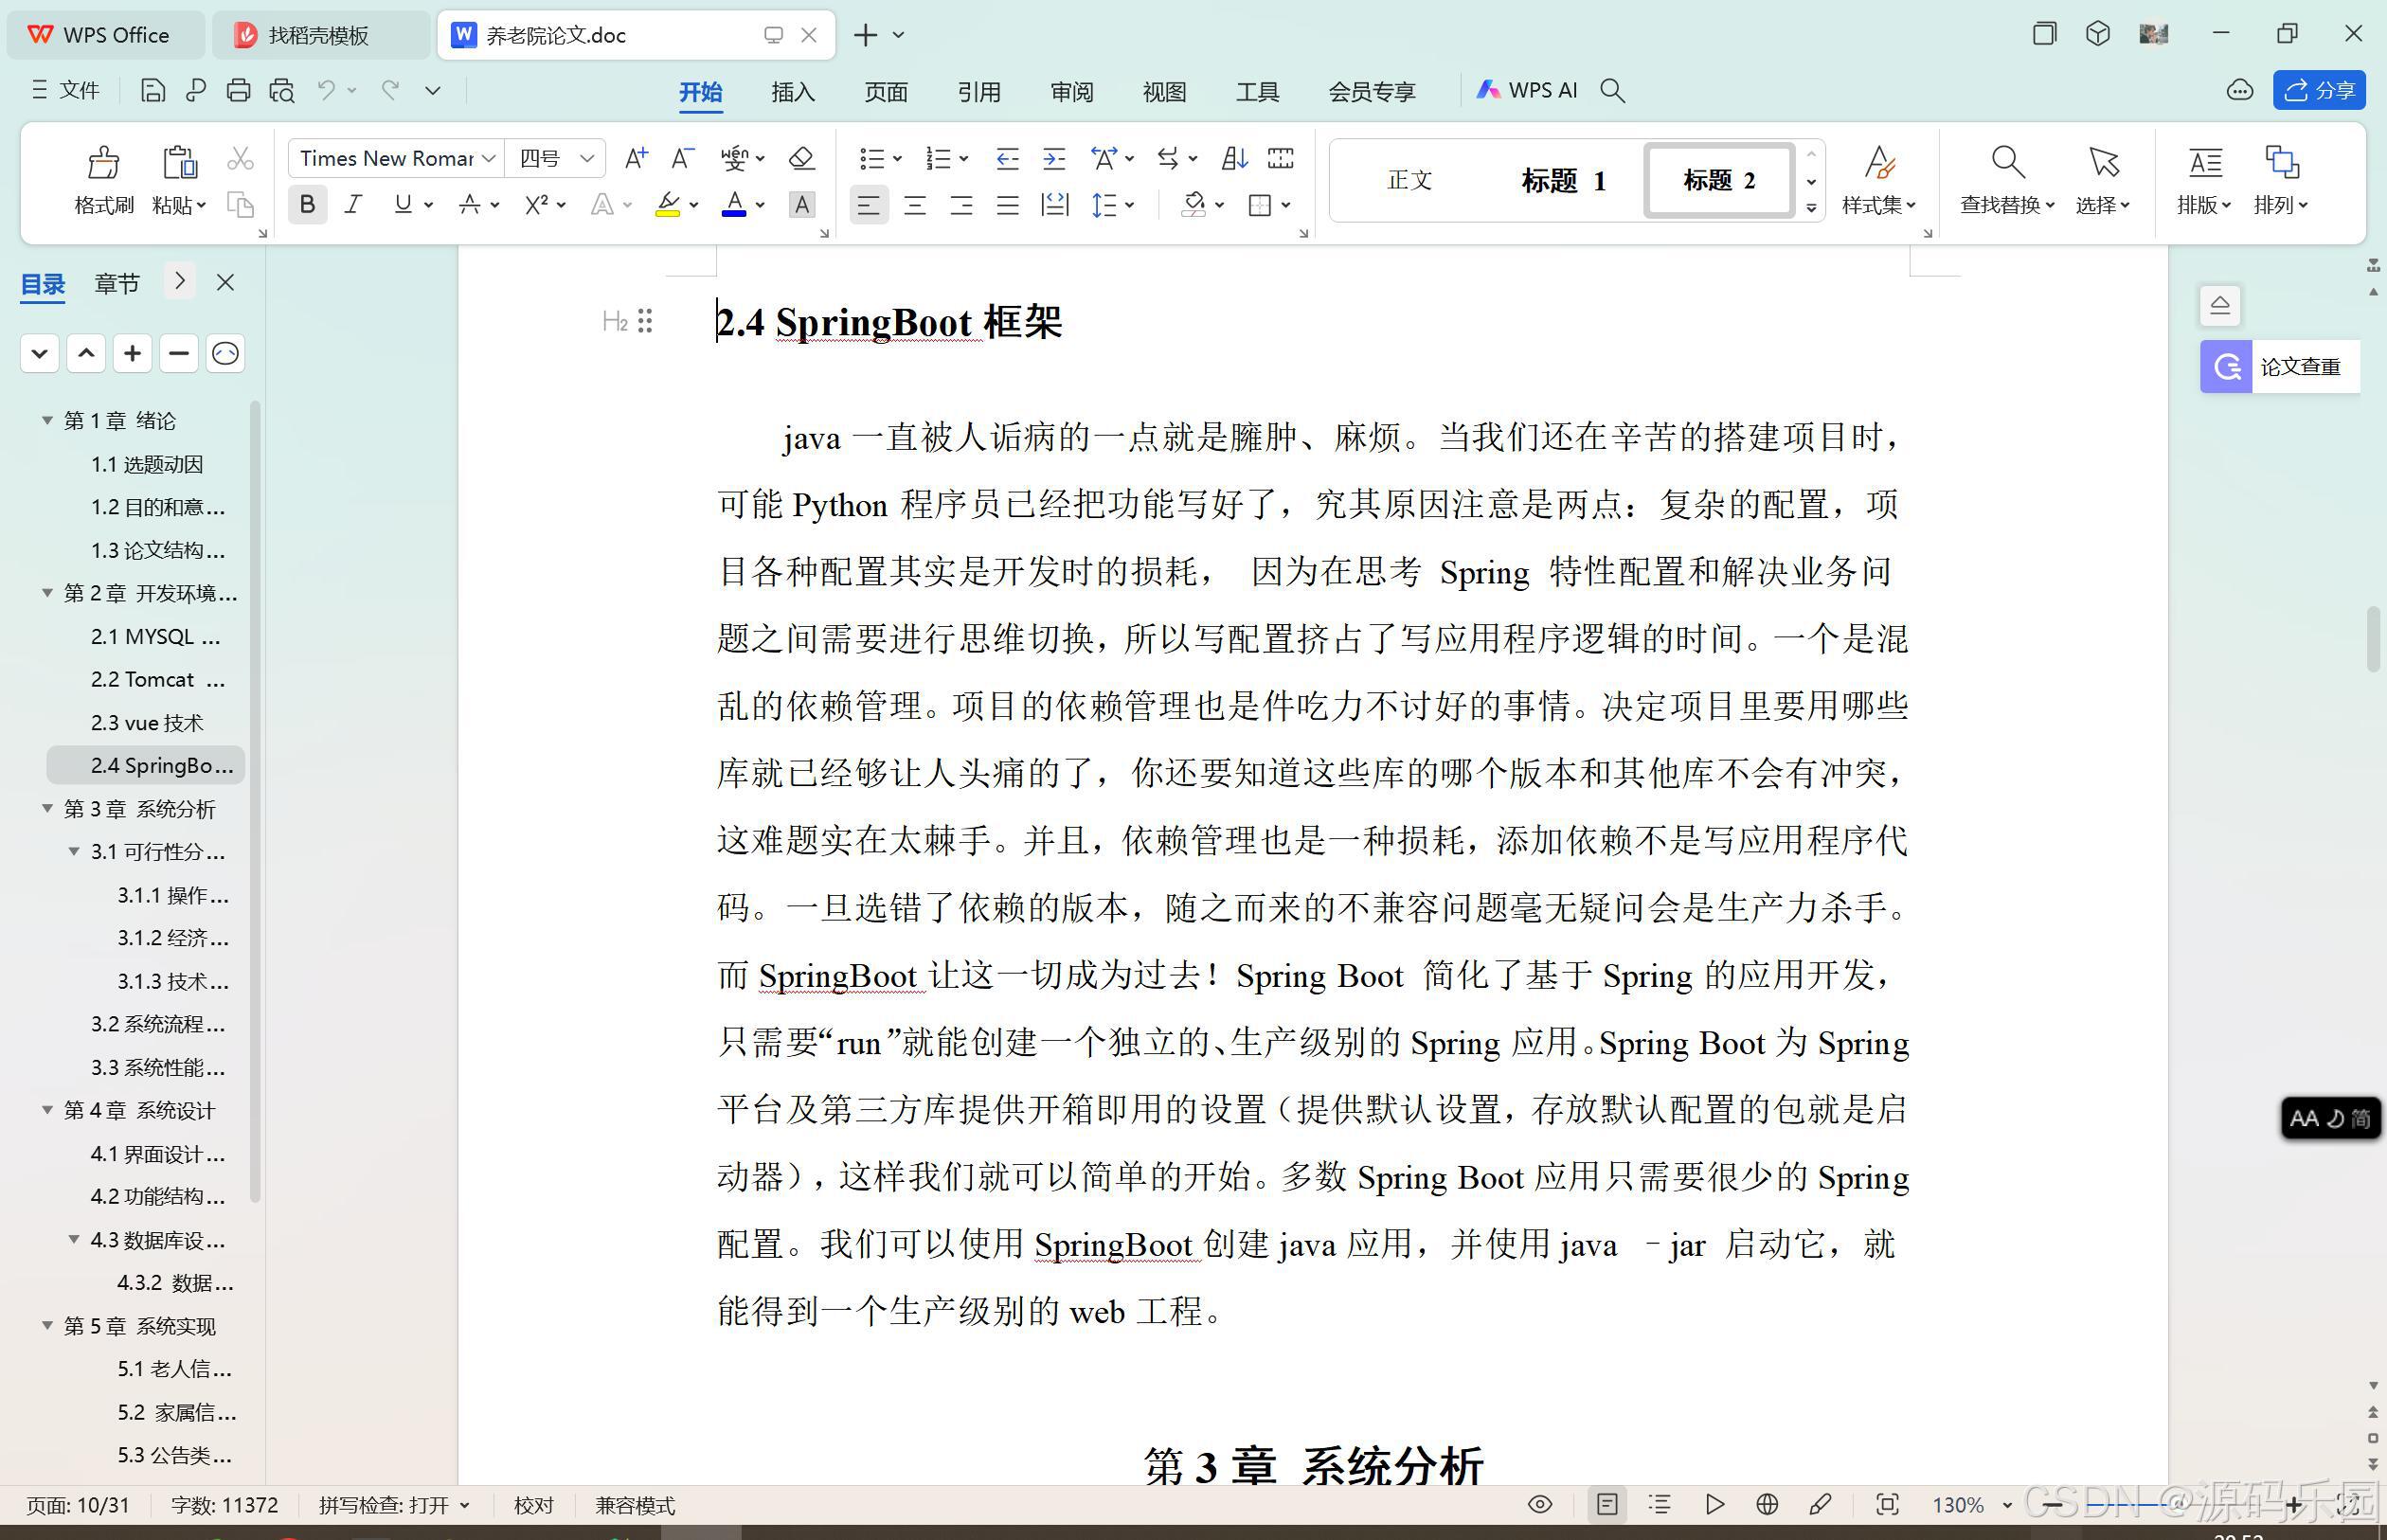
Task: Collapse the 第1章 绪论 outline section
Action: click(x=46, y=420)
